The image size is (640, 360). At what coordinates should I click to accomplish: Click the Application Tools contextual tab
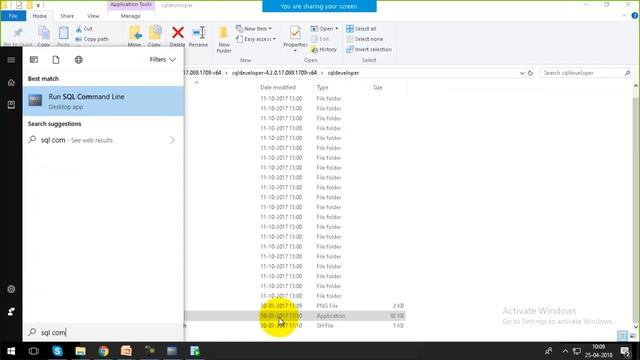131,4
